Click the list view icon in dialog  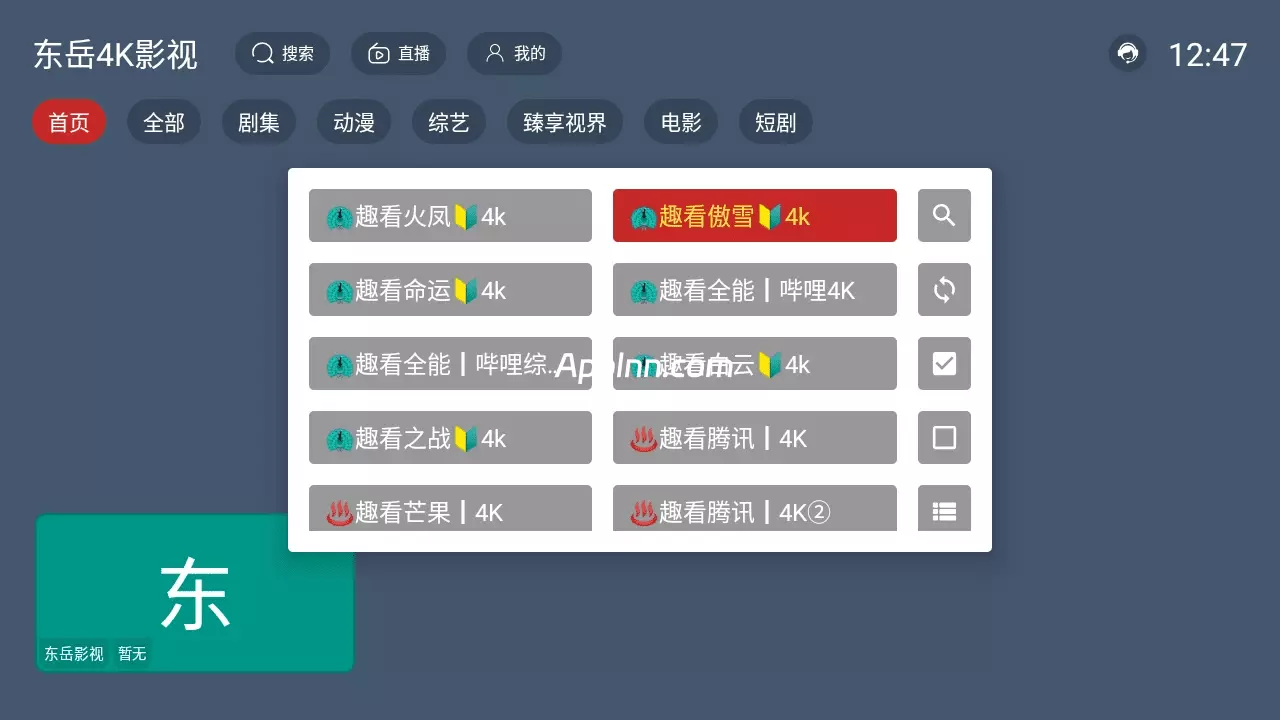tap(944, 509)
